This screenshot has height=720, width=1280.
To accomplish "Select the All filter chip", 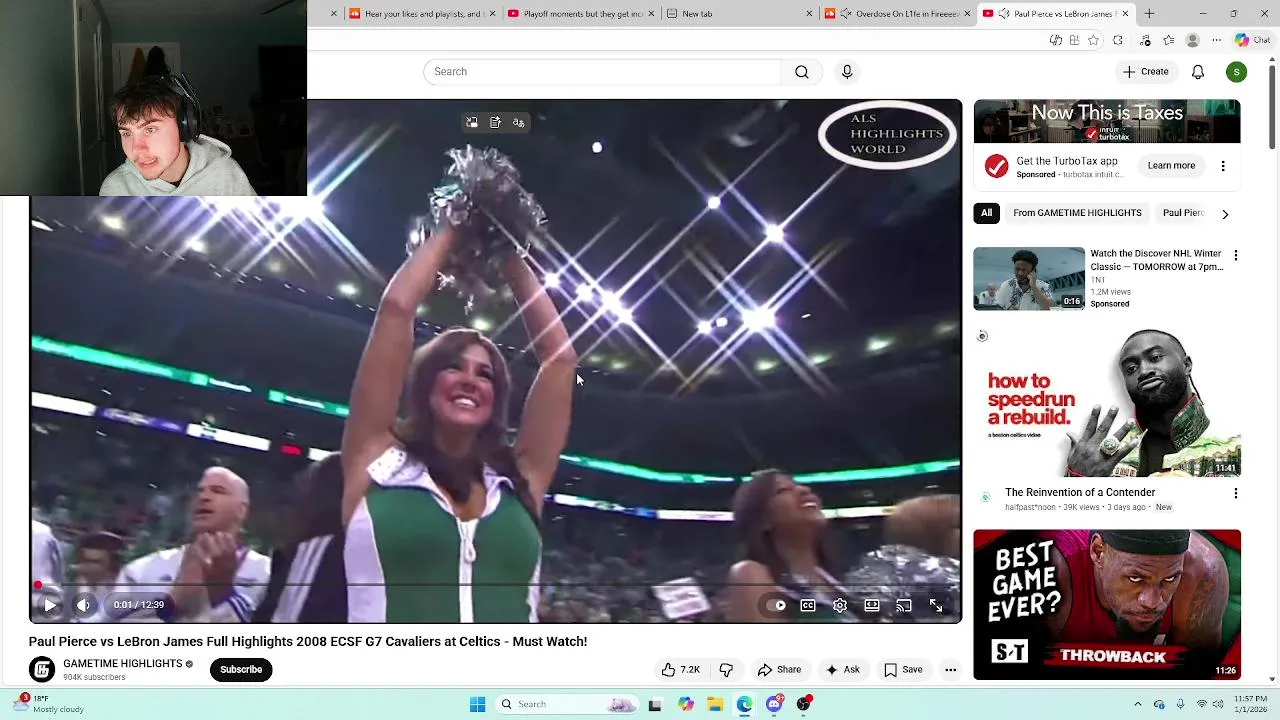I will (x=986, y=213).
